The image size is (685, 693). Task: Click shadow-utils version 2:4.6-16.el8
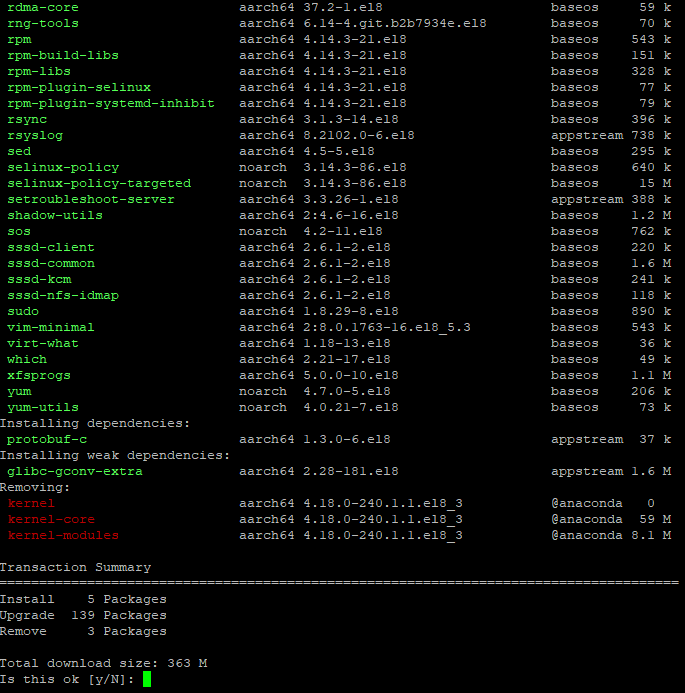click(351, 215)
